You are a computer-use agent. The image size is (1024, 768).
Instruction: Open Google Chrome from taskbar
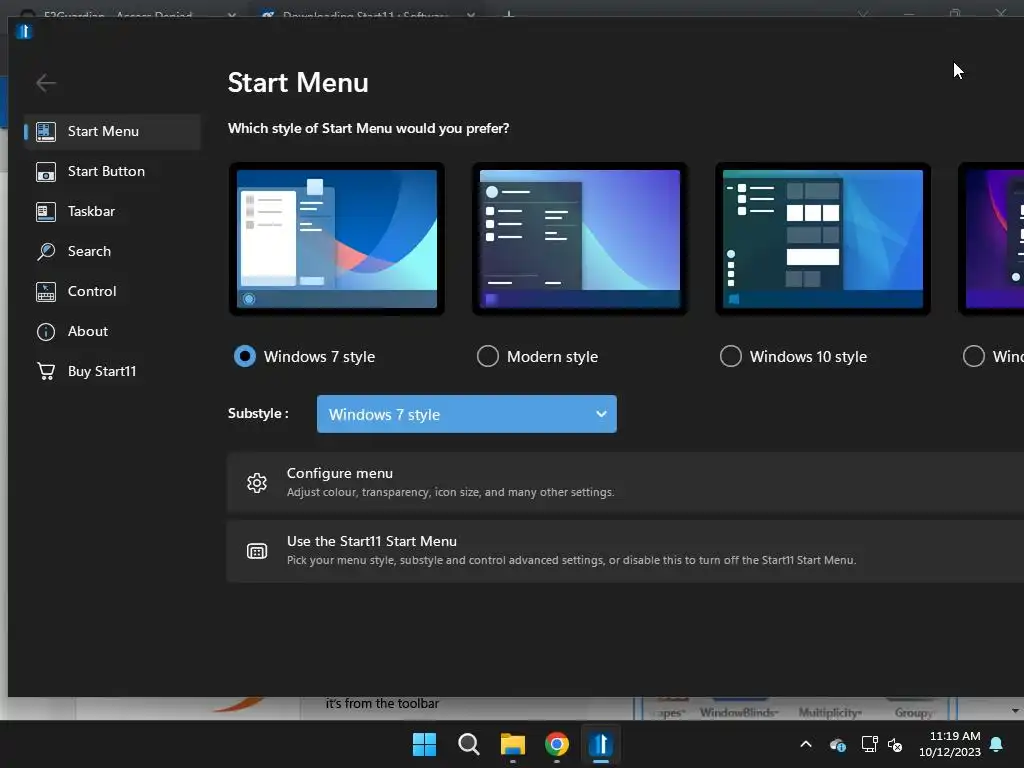[x=557, y=744]
